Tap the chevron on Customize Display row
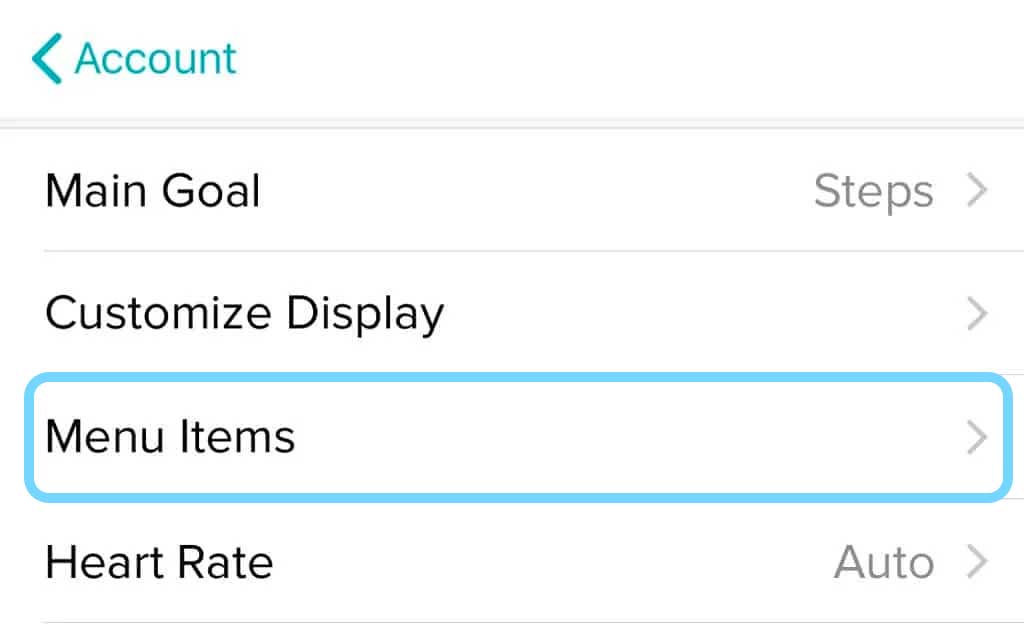 [977, 315]
